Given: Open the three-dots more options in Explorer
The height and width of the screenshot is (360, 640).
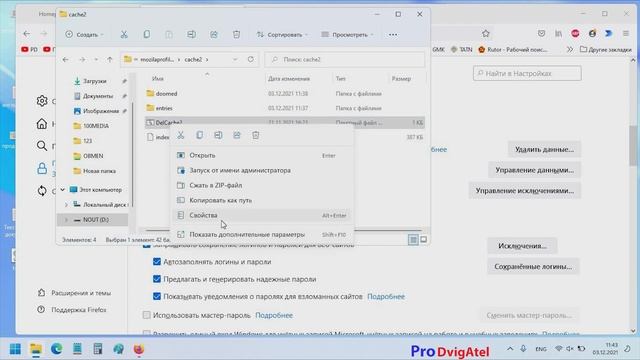Looking at the screenshot, I should (x=393, y=35).
